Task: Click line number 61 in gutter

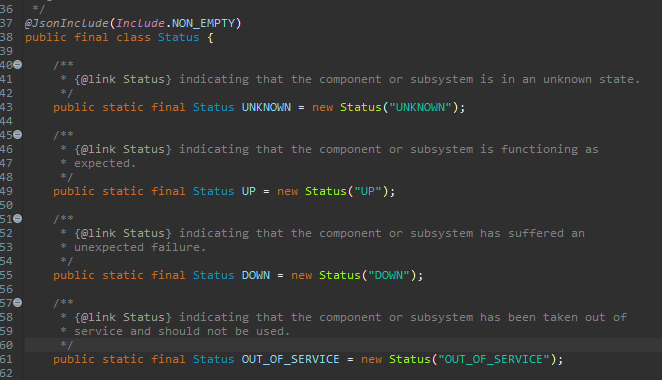Action: [x=6, y=359]
